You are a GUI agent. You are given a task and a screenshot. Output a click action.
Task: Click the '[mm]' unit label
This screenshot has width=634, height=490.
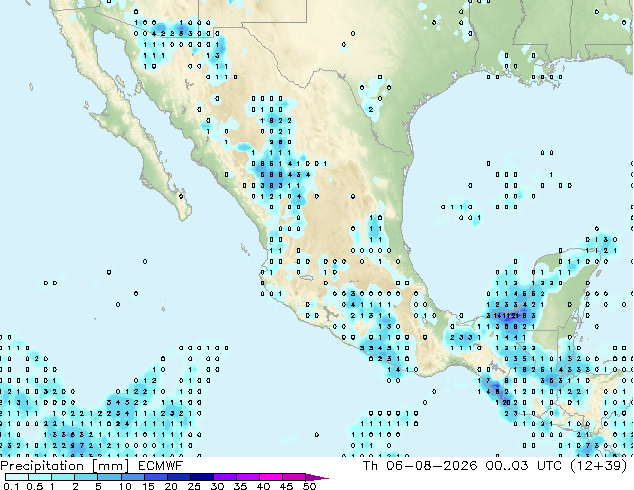111,466
